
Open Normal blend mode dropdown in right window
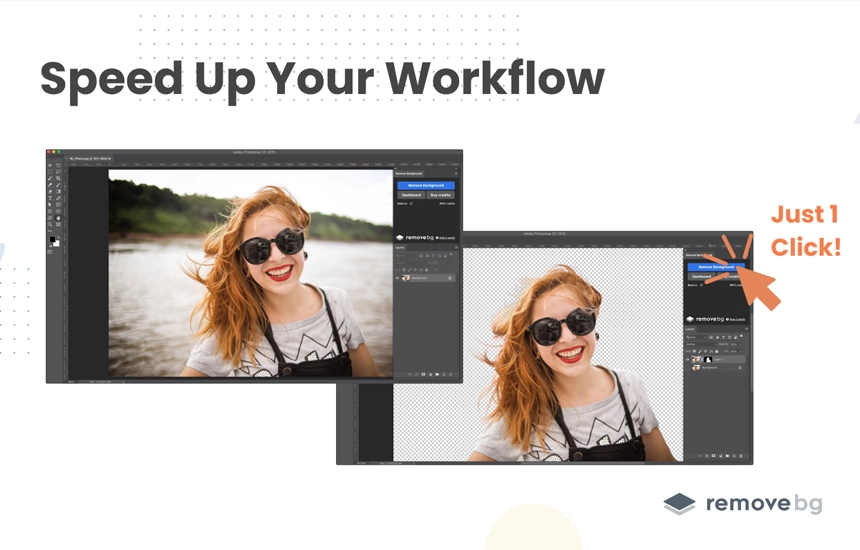coord(701,344)
